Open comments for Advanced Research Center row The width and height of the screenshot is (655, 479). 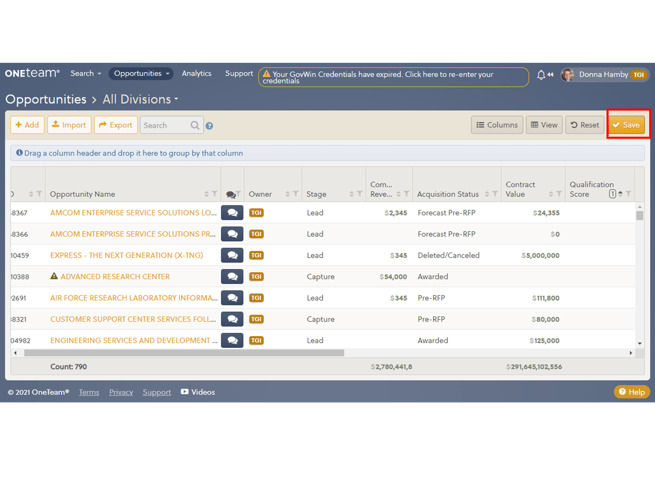click(232, 276)
